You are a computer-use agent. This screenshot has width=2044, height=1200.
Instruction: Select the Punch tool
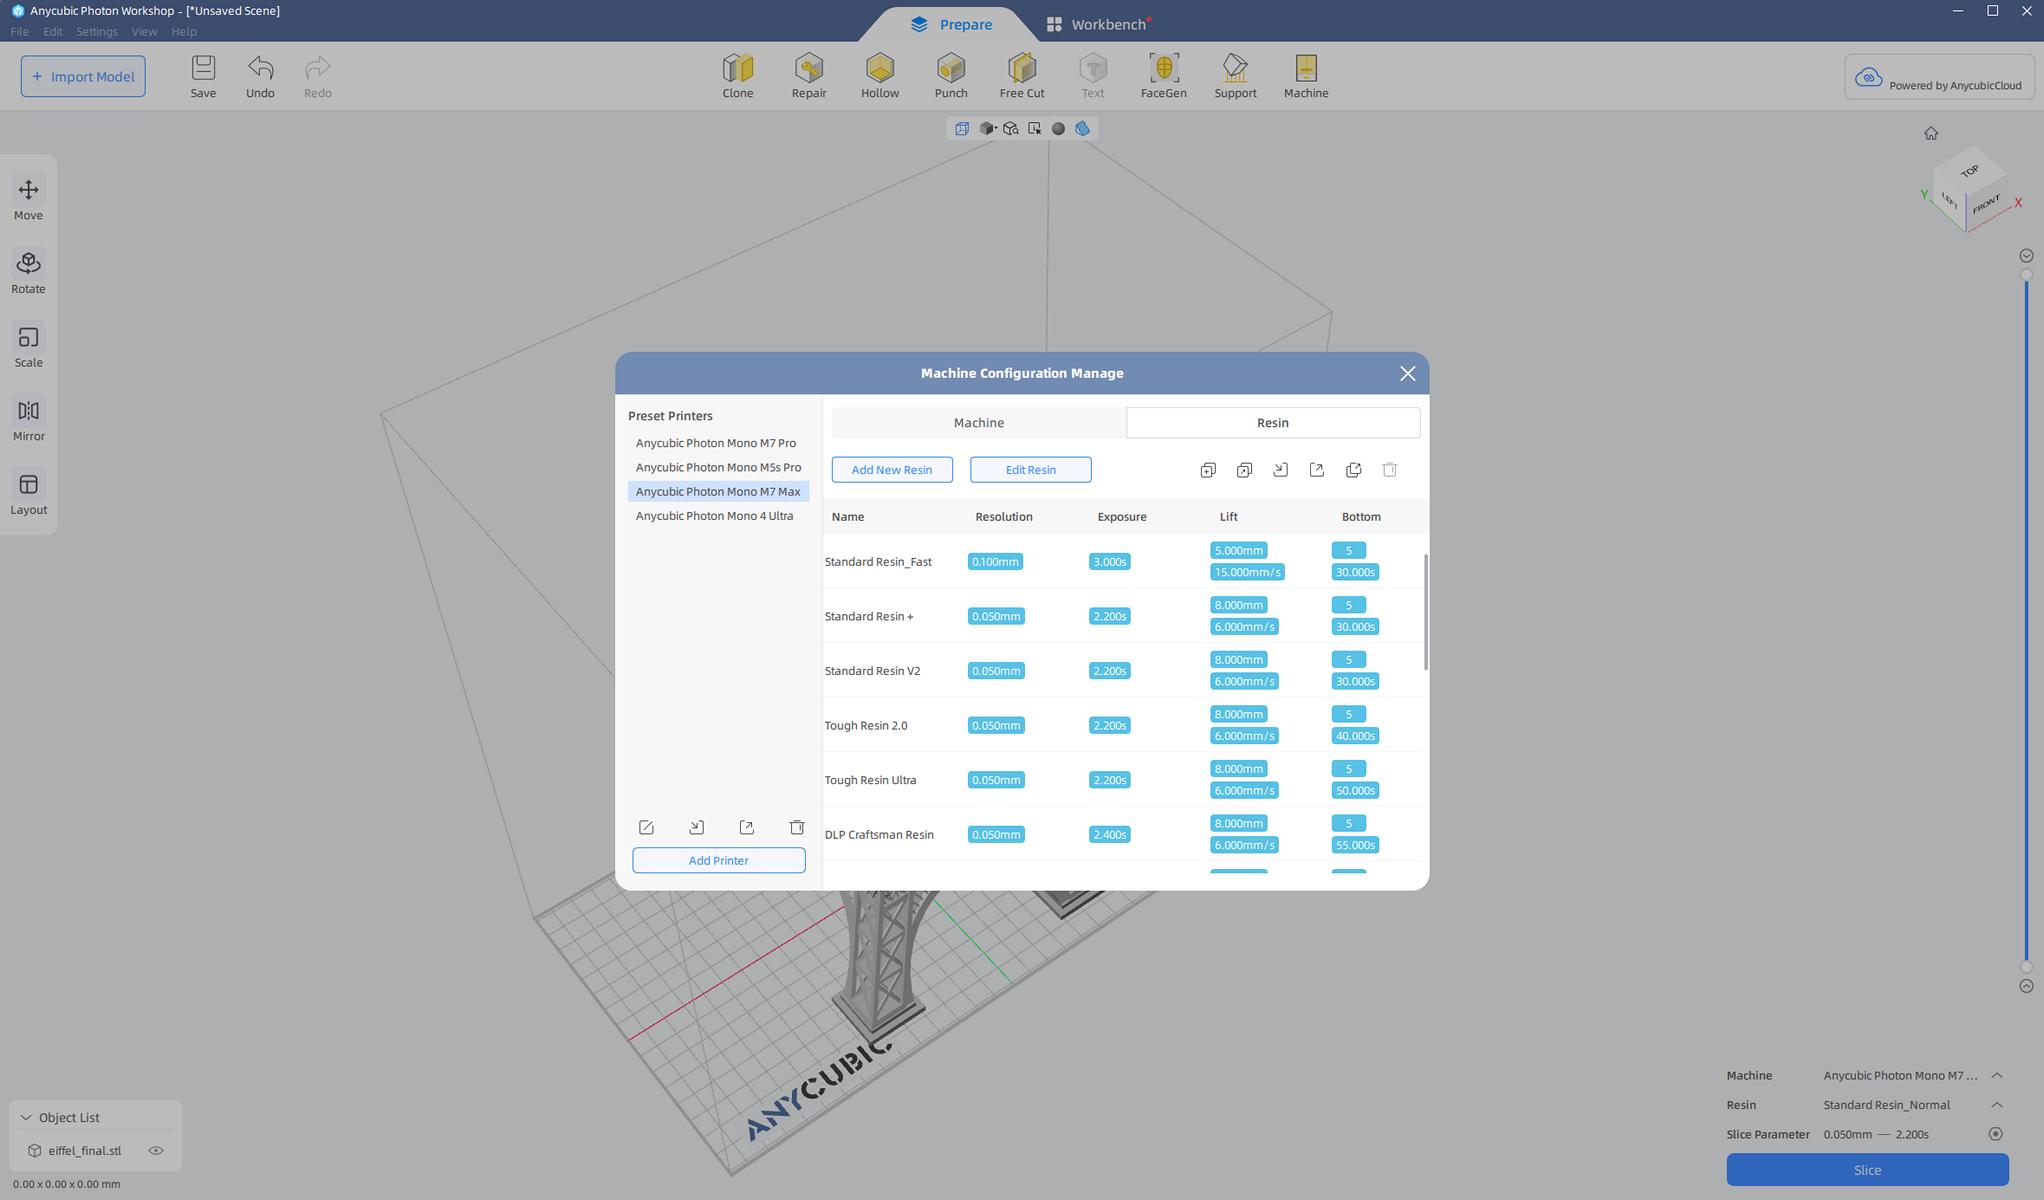tap(950, 76)
